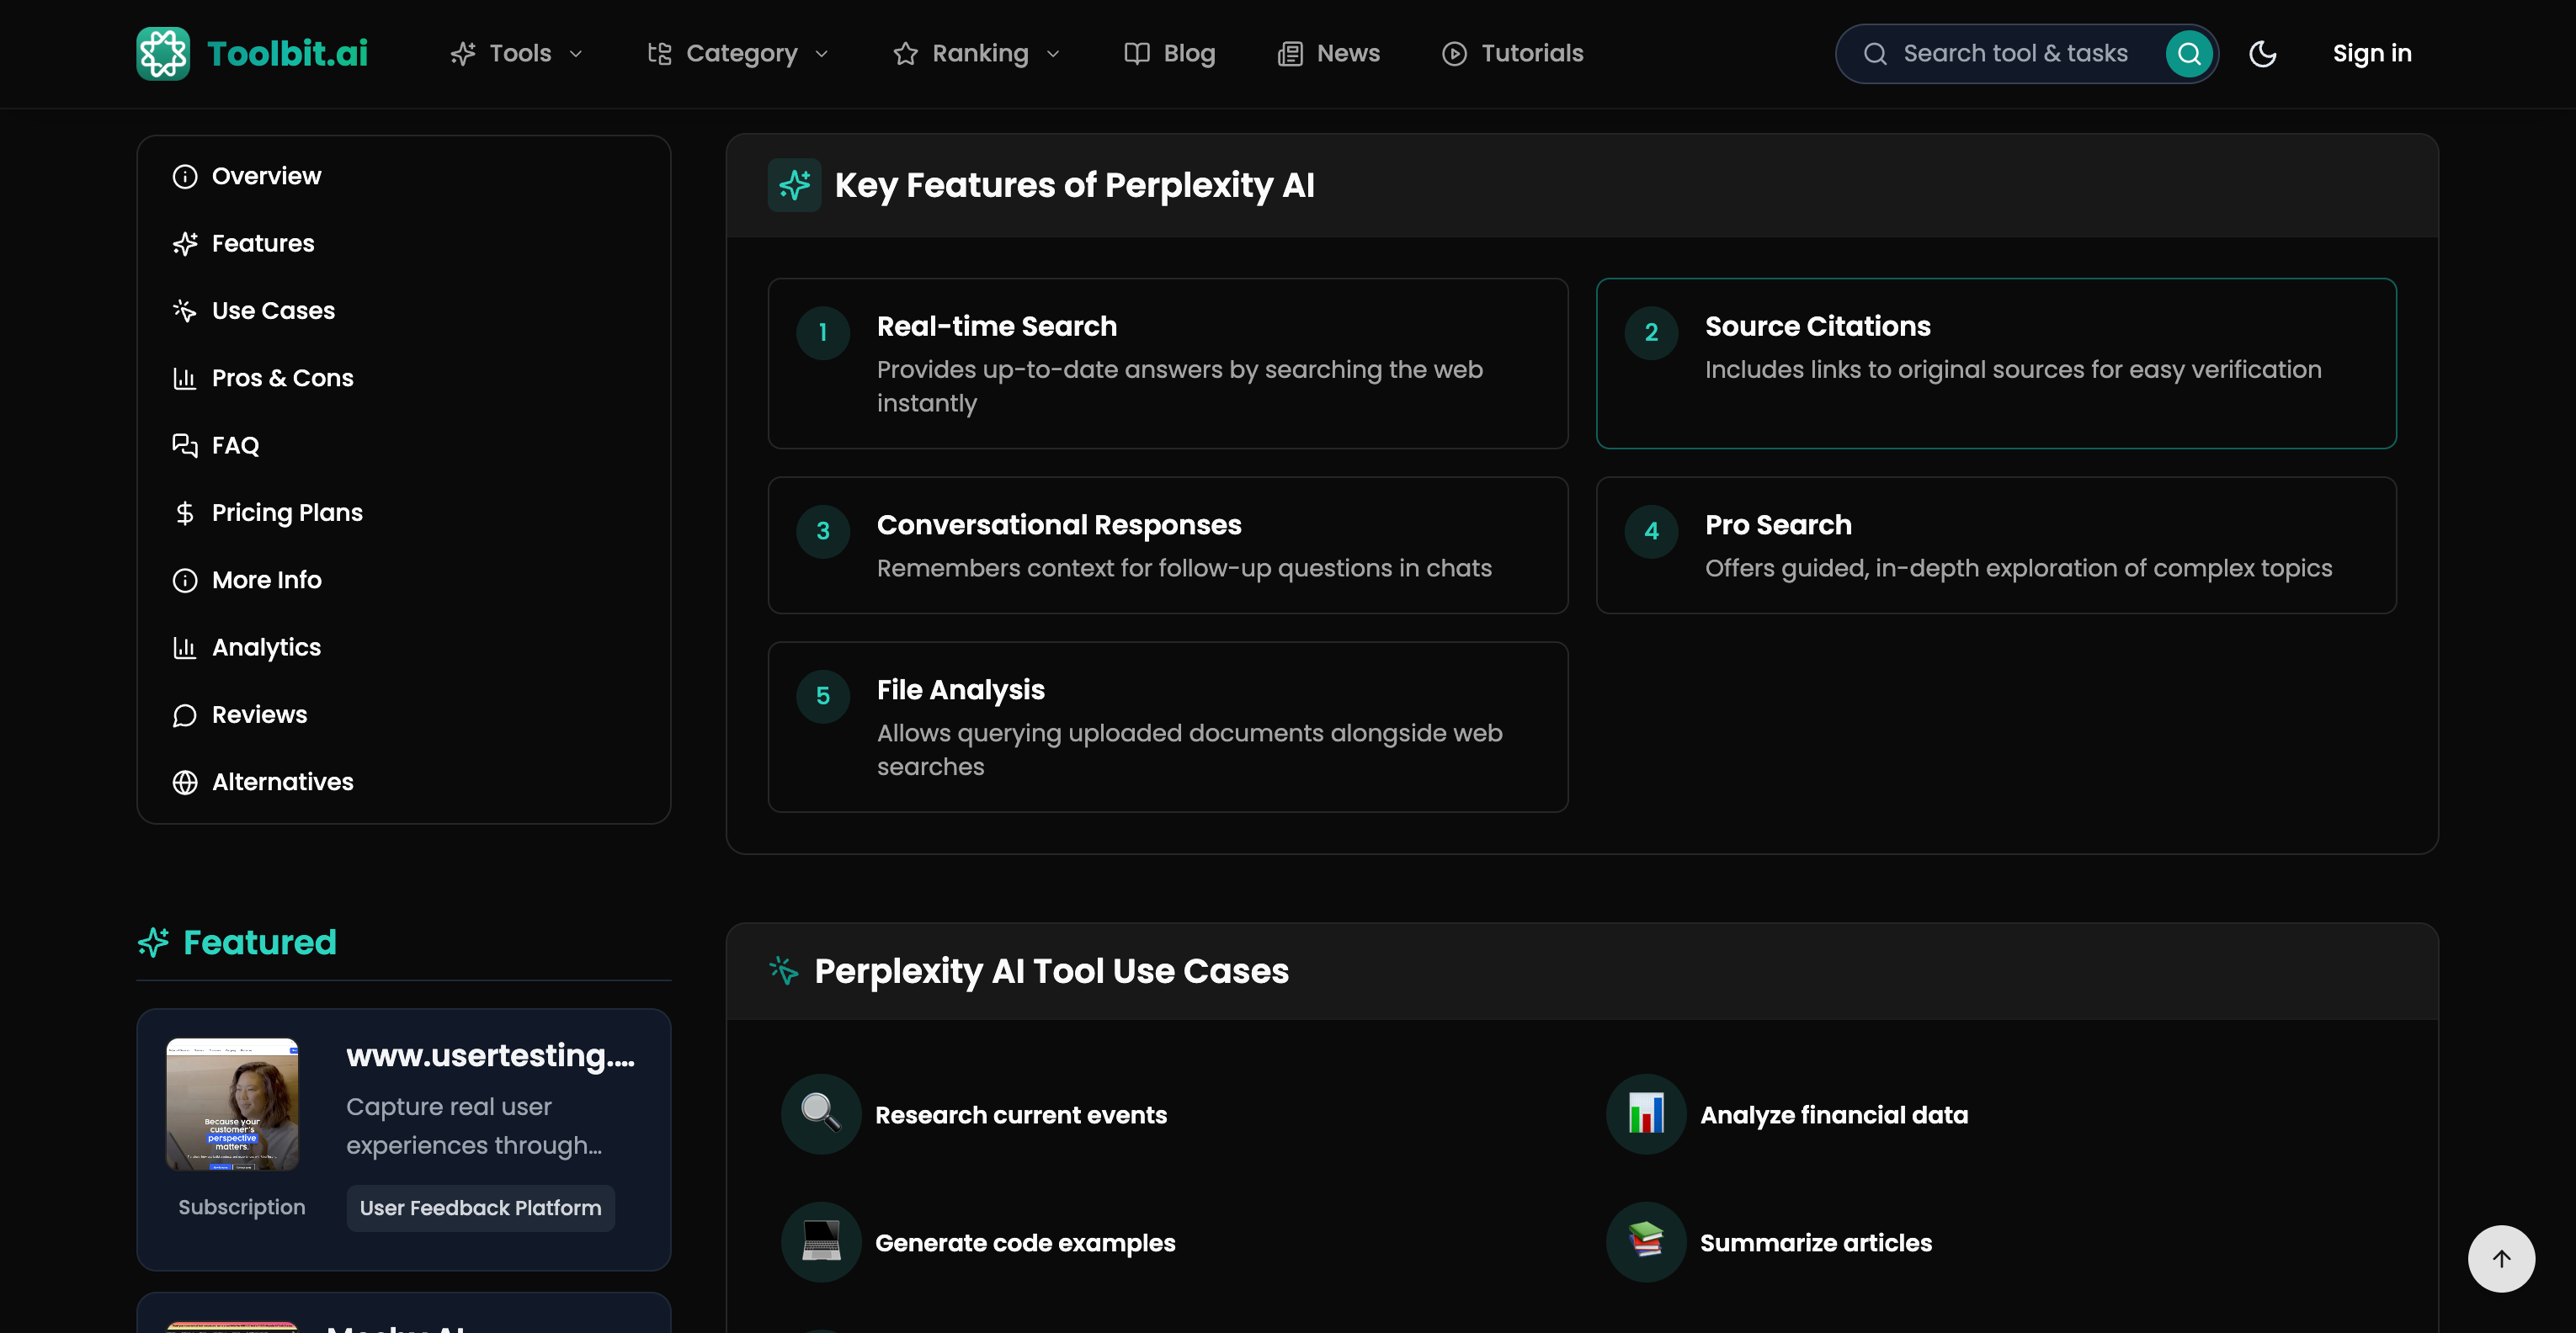
Task: Click the Sign in button
Action: (x=2371, y=53)
